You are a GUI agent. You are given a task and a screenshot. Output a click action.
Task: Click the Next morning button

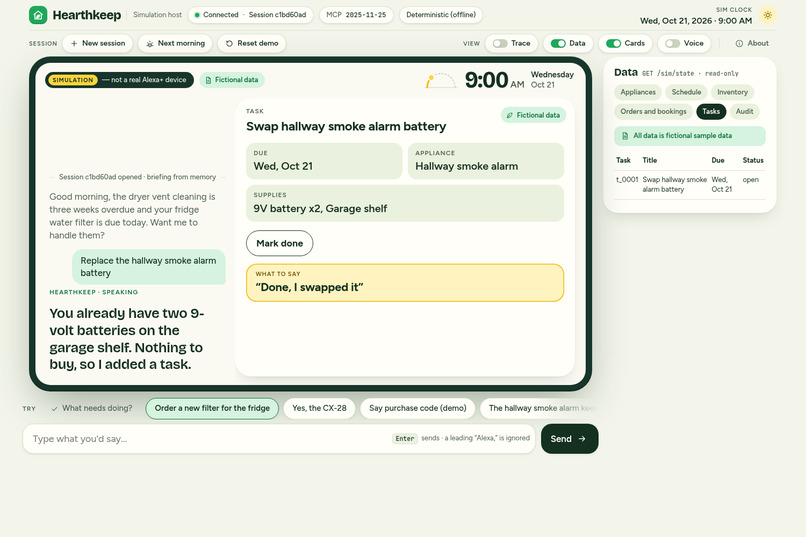pyautogui.click(x=175, y=44)
